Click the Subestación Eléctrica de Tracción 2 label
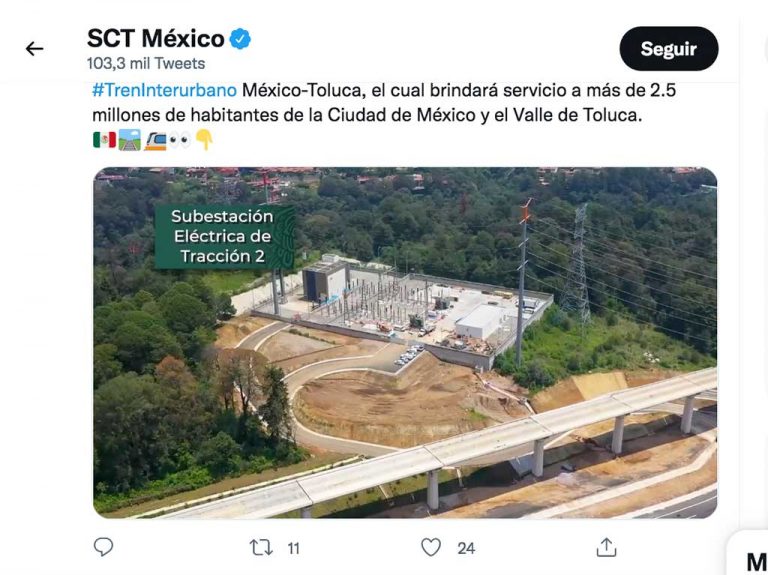The height and width of the screenshot is (575, 768). (x=223, y=237)
